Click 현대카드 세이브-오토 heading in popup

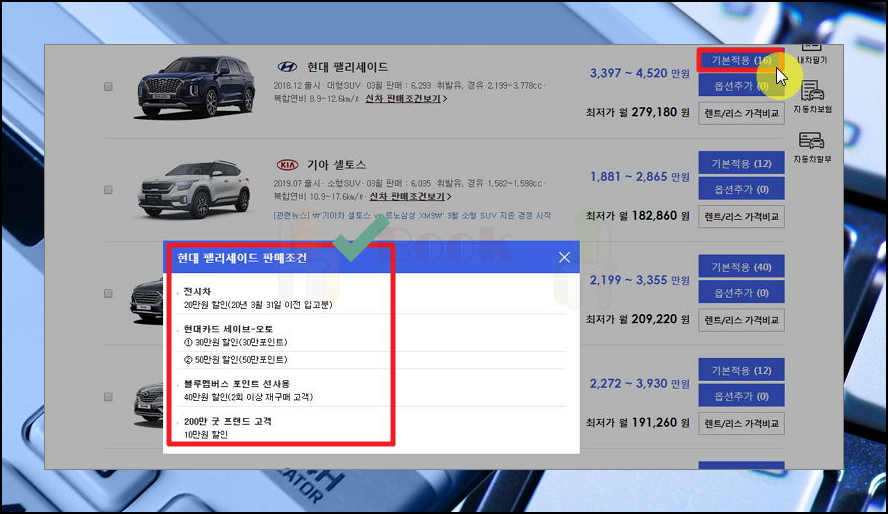click(x=228, y=329)
